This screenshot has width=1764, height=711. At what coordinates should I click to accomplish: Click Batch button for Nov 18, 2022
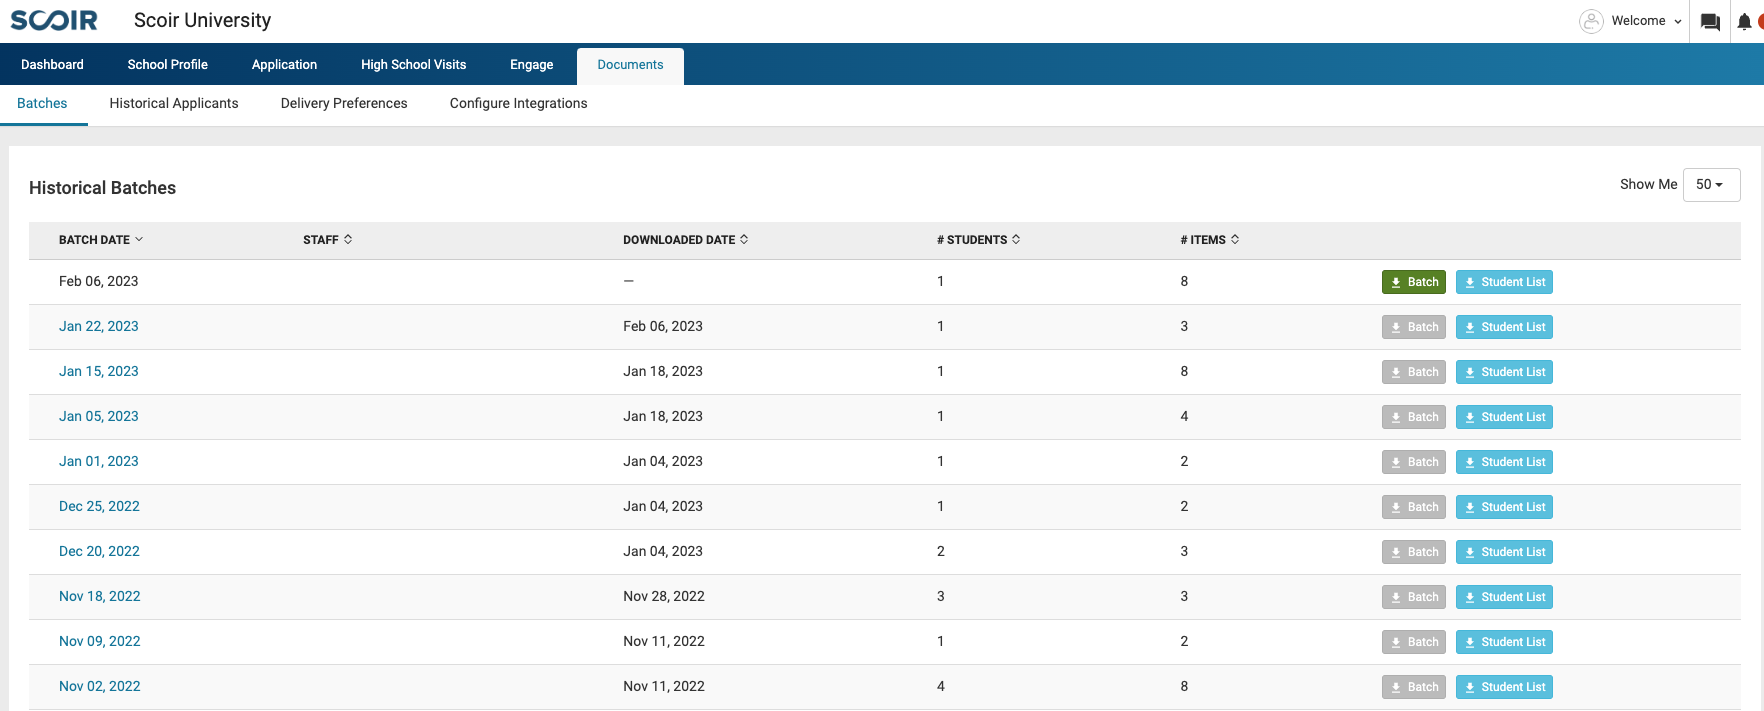tap(1414, 597)
